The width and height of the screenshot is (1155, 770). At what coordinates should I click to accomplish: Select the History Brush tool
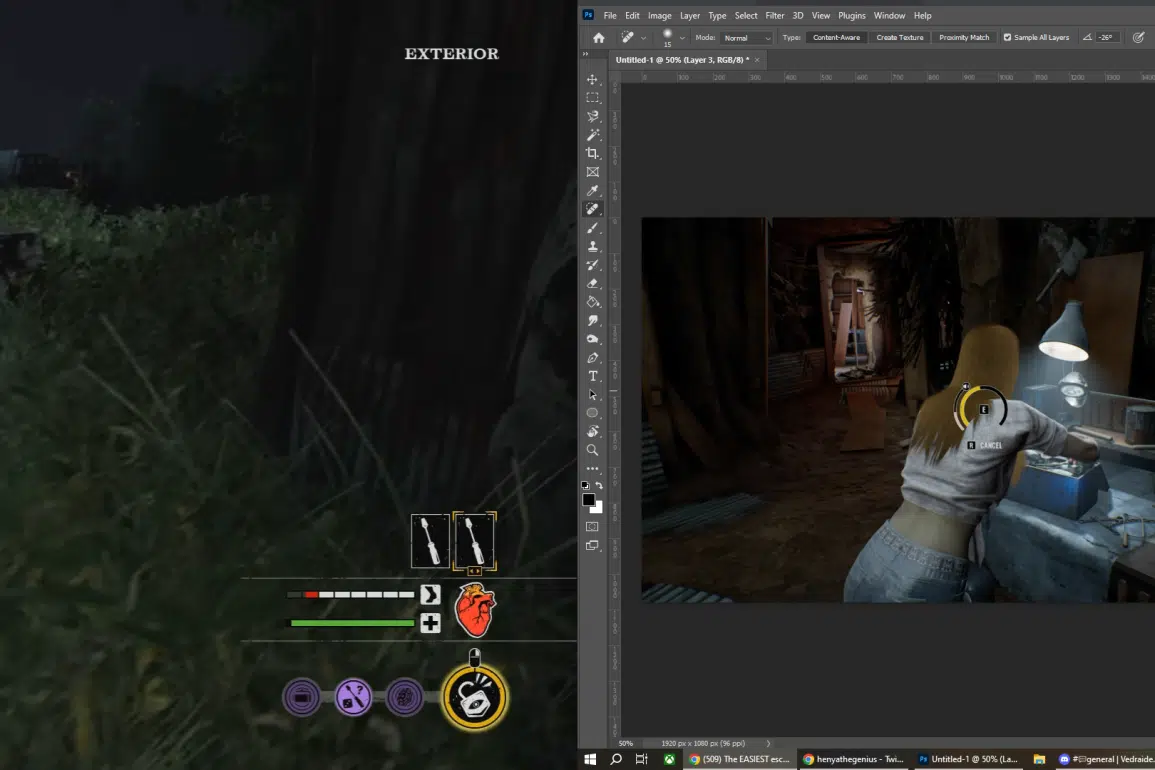[592, 265]
